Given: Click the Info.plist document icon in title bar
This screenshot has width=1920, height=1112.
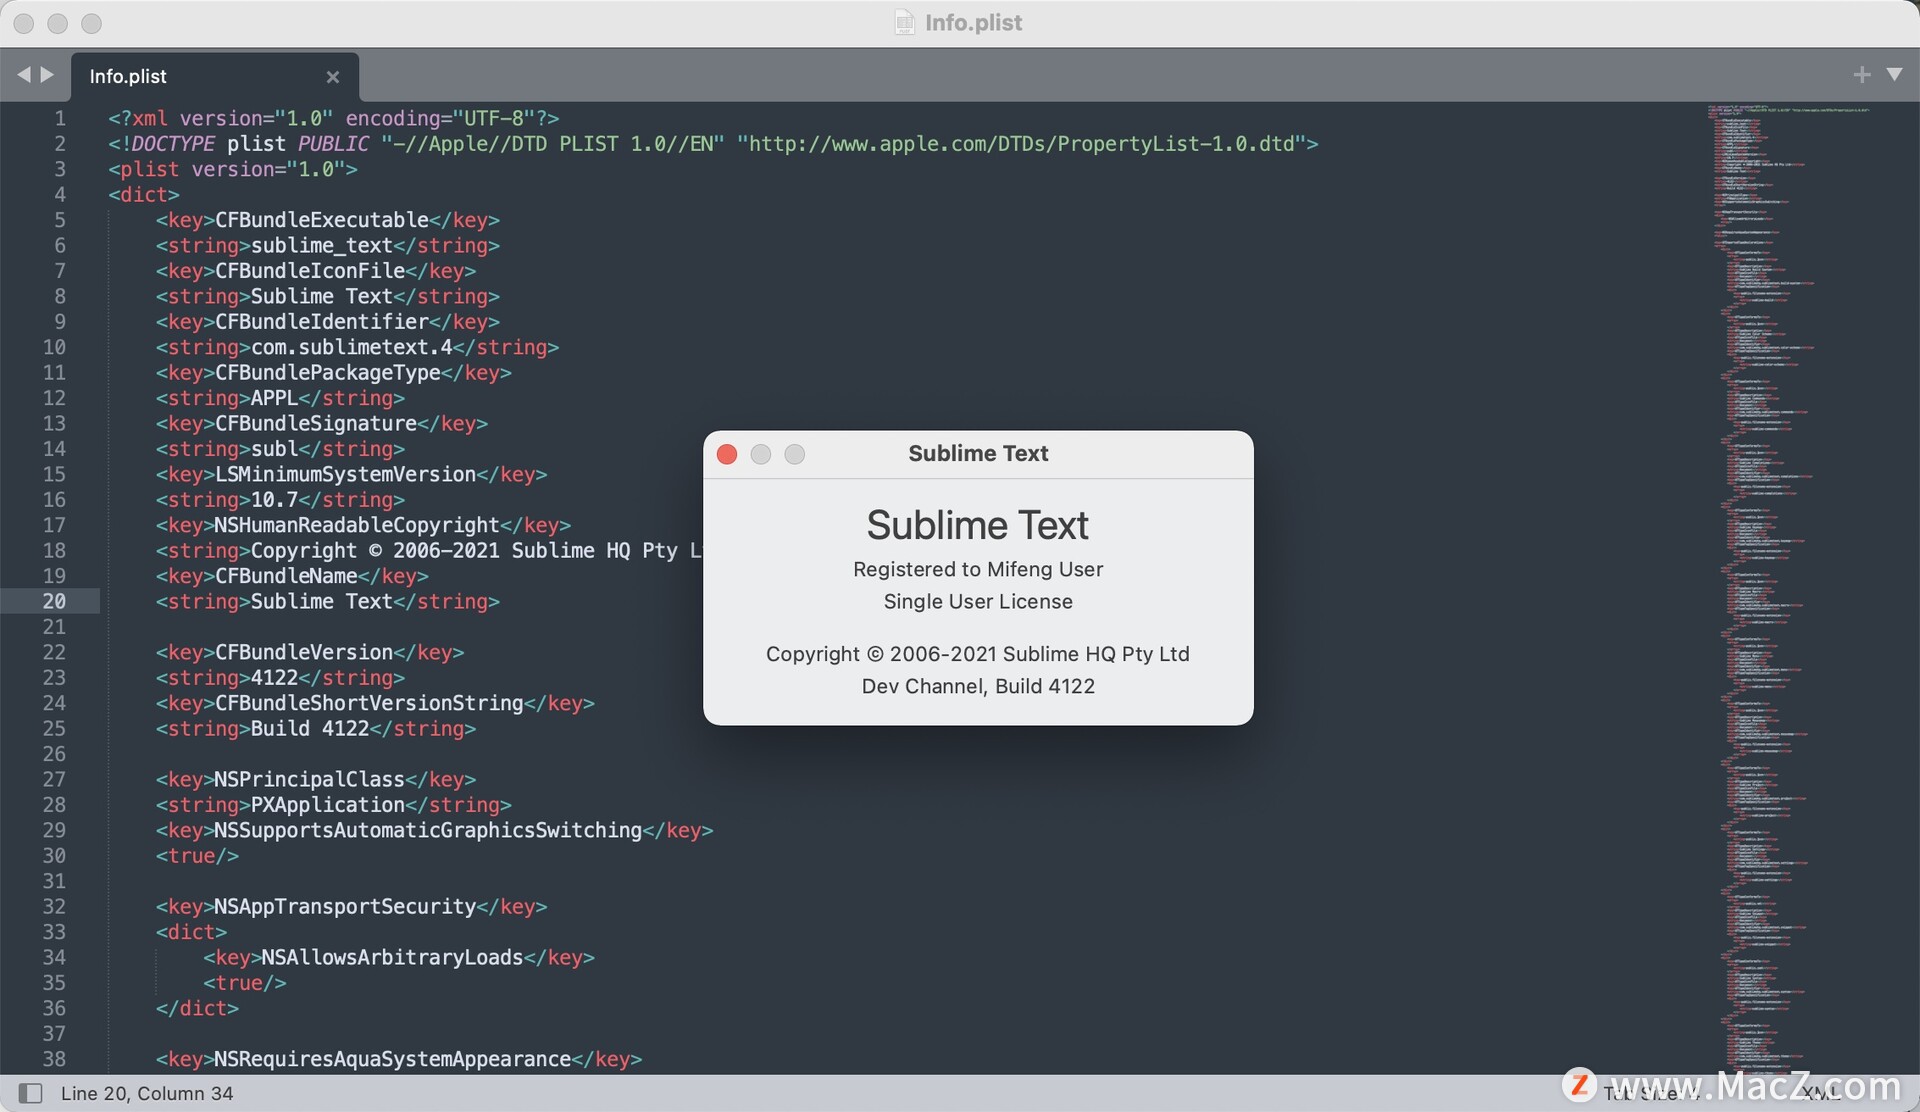Looking at the screenshot, I should tap(905, 23).
